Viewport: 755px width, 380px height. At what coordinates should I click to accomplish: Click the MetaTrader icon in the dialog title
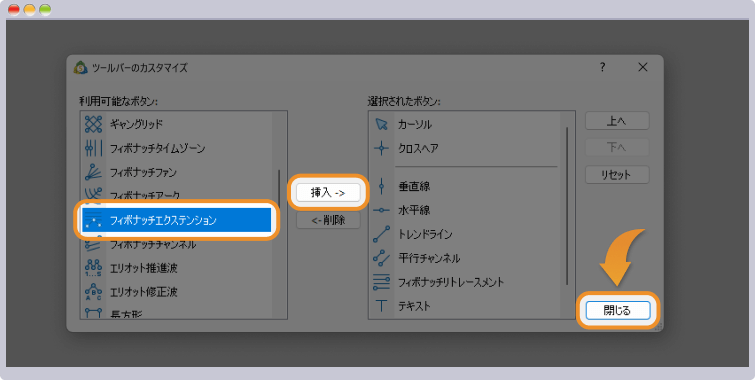coord(80,68)
